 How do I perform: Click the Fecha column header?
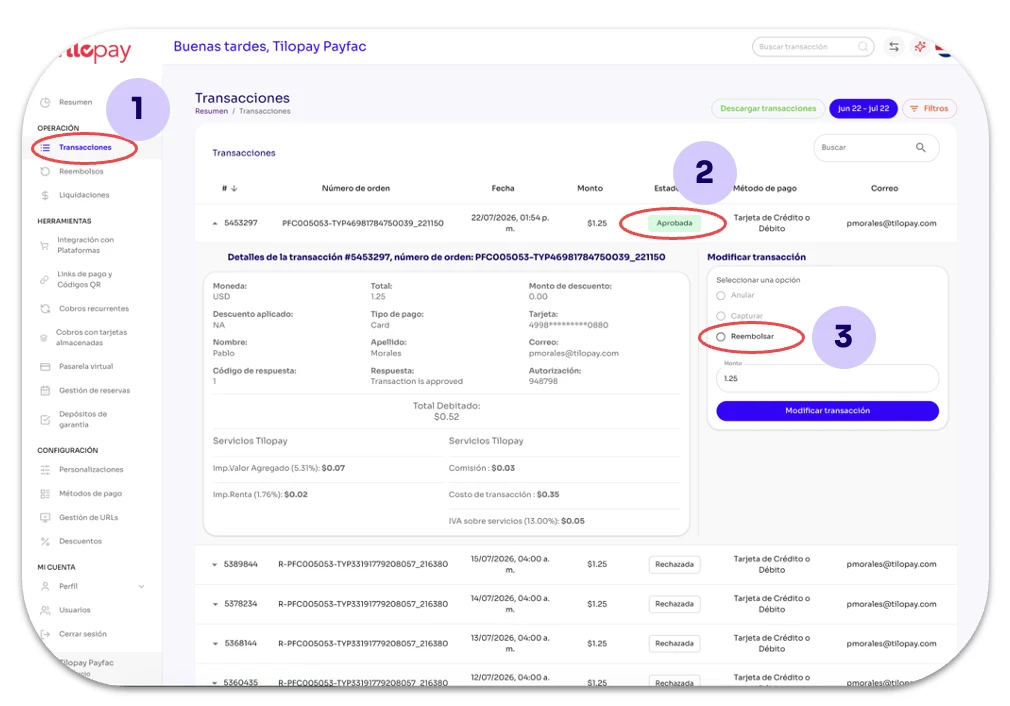click(x=502, y=189)
